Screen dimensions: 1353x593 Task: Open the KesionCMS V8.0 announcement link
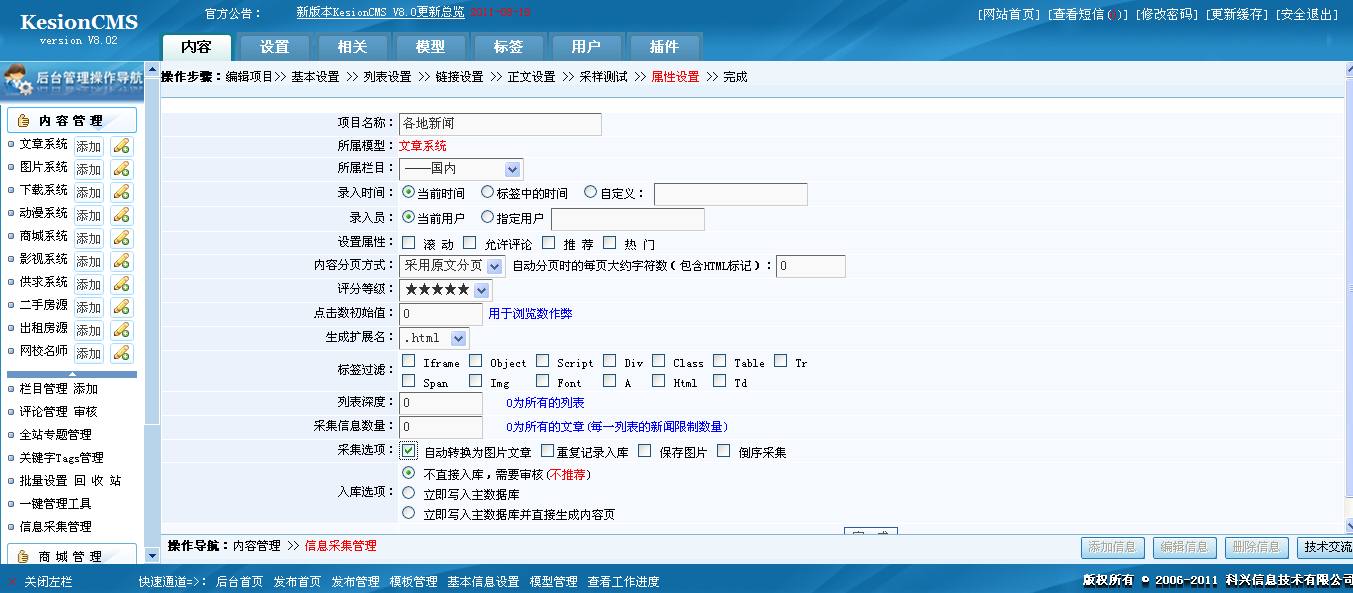tap(381, 12)
